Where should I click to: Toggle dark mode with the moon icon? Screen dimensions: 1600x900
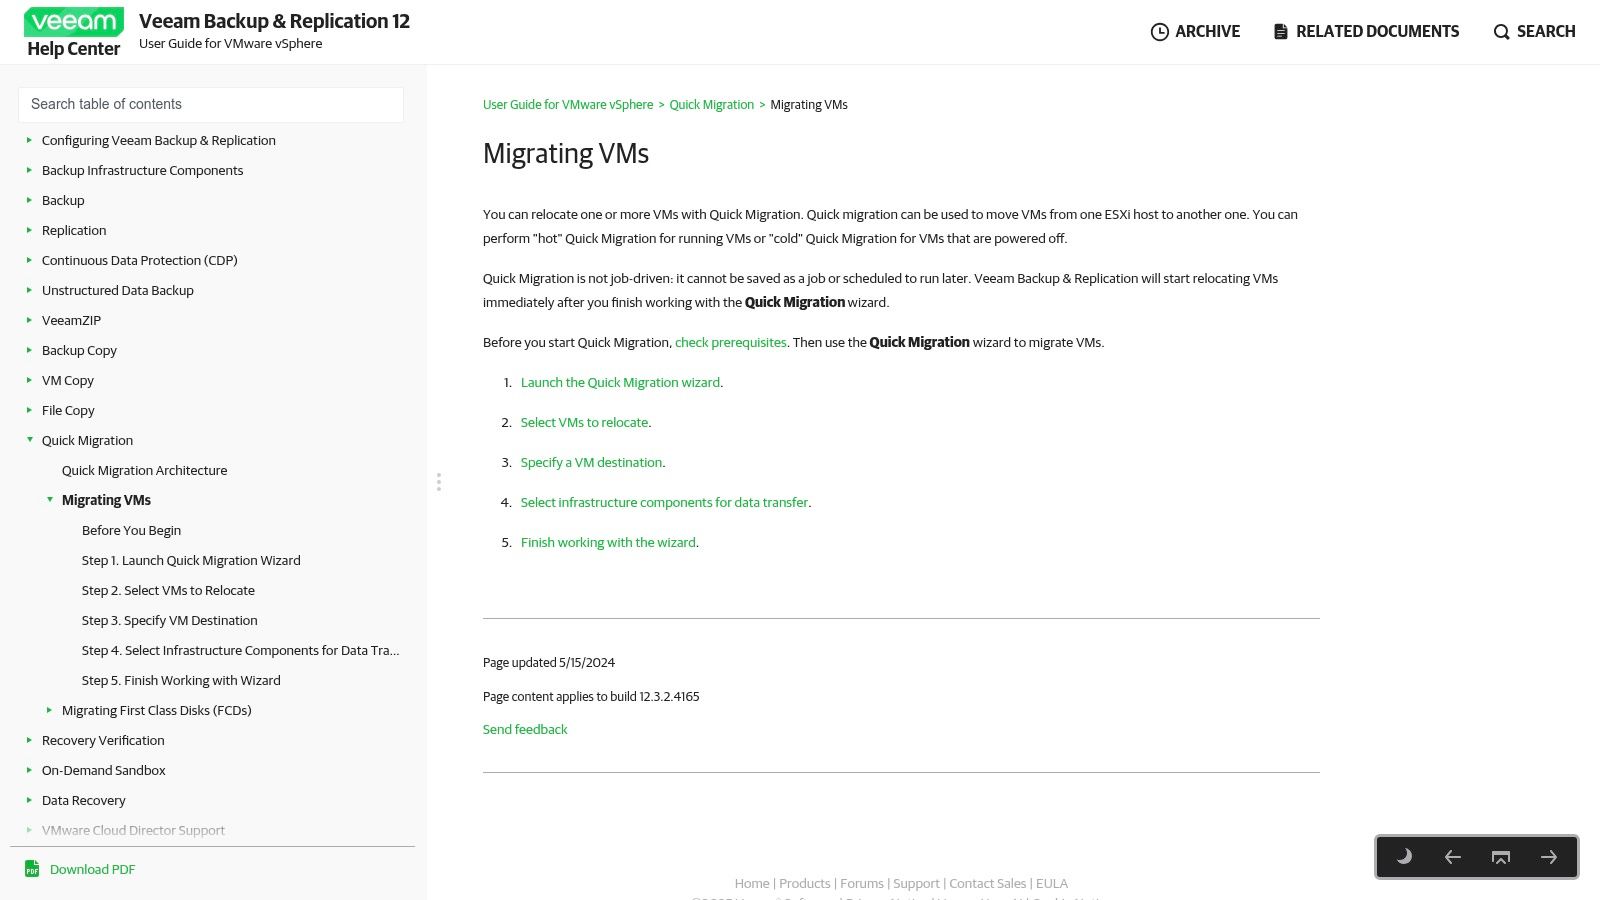[x=1404, y=857]
